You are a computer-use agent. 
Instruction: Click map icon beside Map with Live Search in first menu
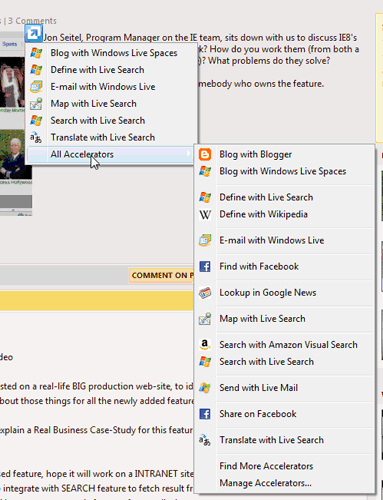tap(36, 104)
